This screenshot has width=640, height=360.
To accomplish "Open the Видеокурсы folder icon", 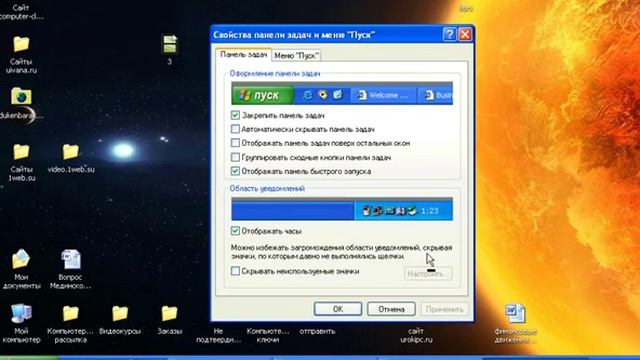I will click(x=120, y=313).
